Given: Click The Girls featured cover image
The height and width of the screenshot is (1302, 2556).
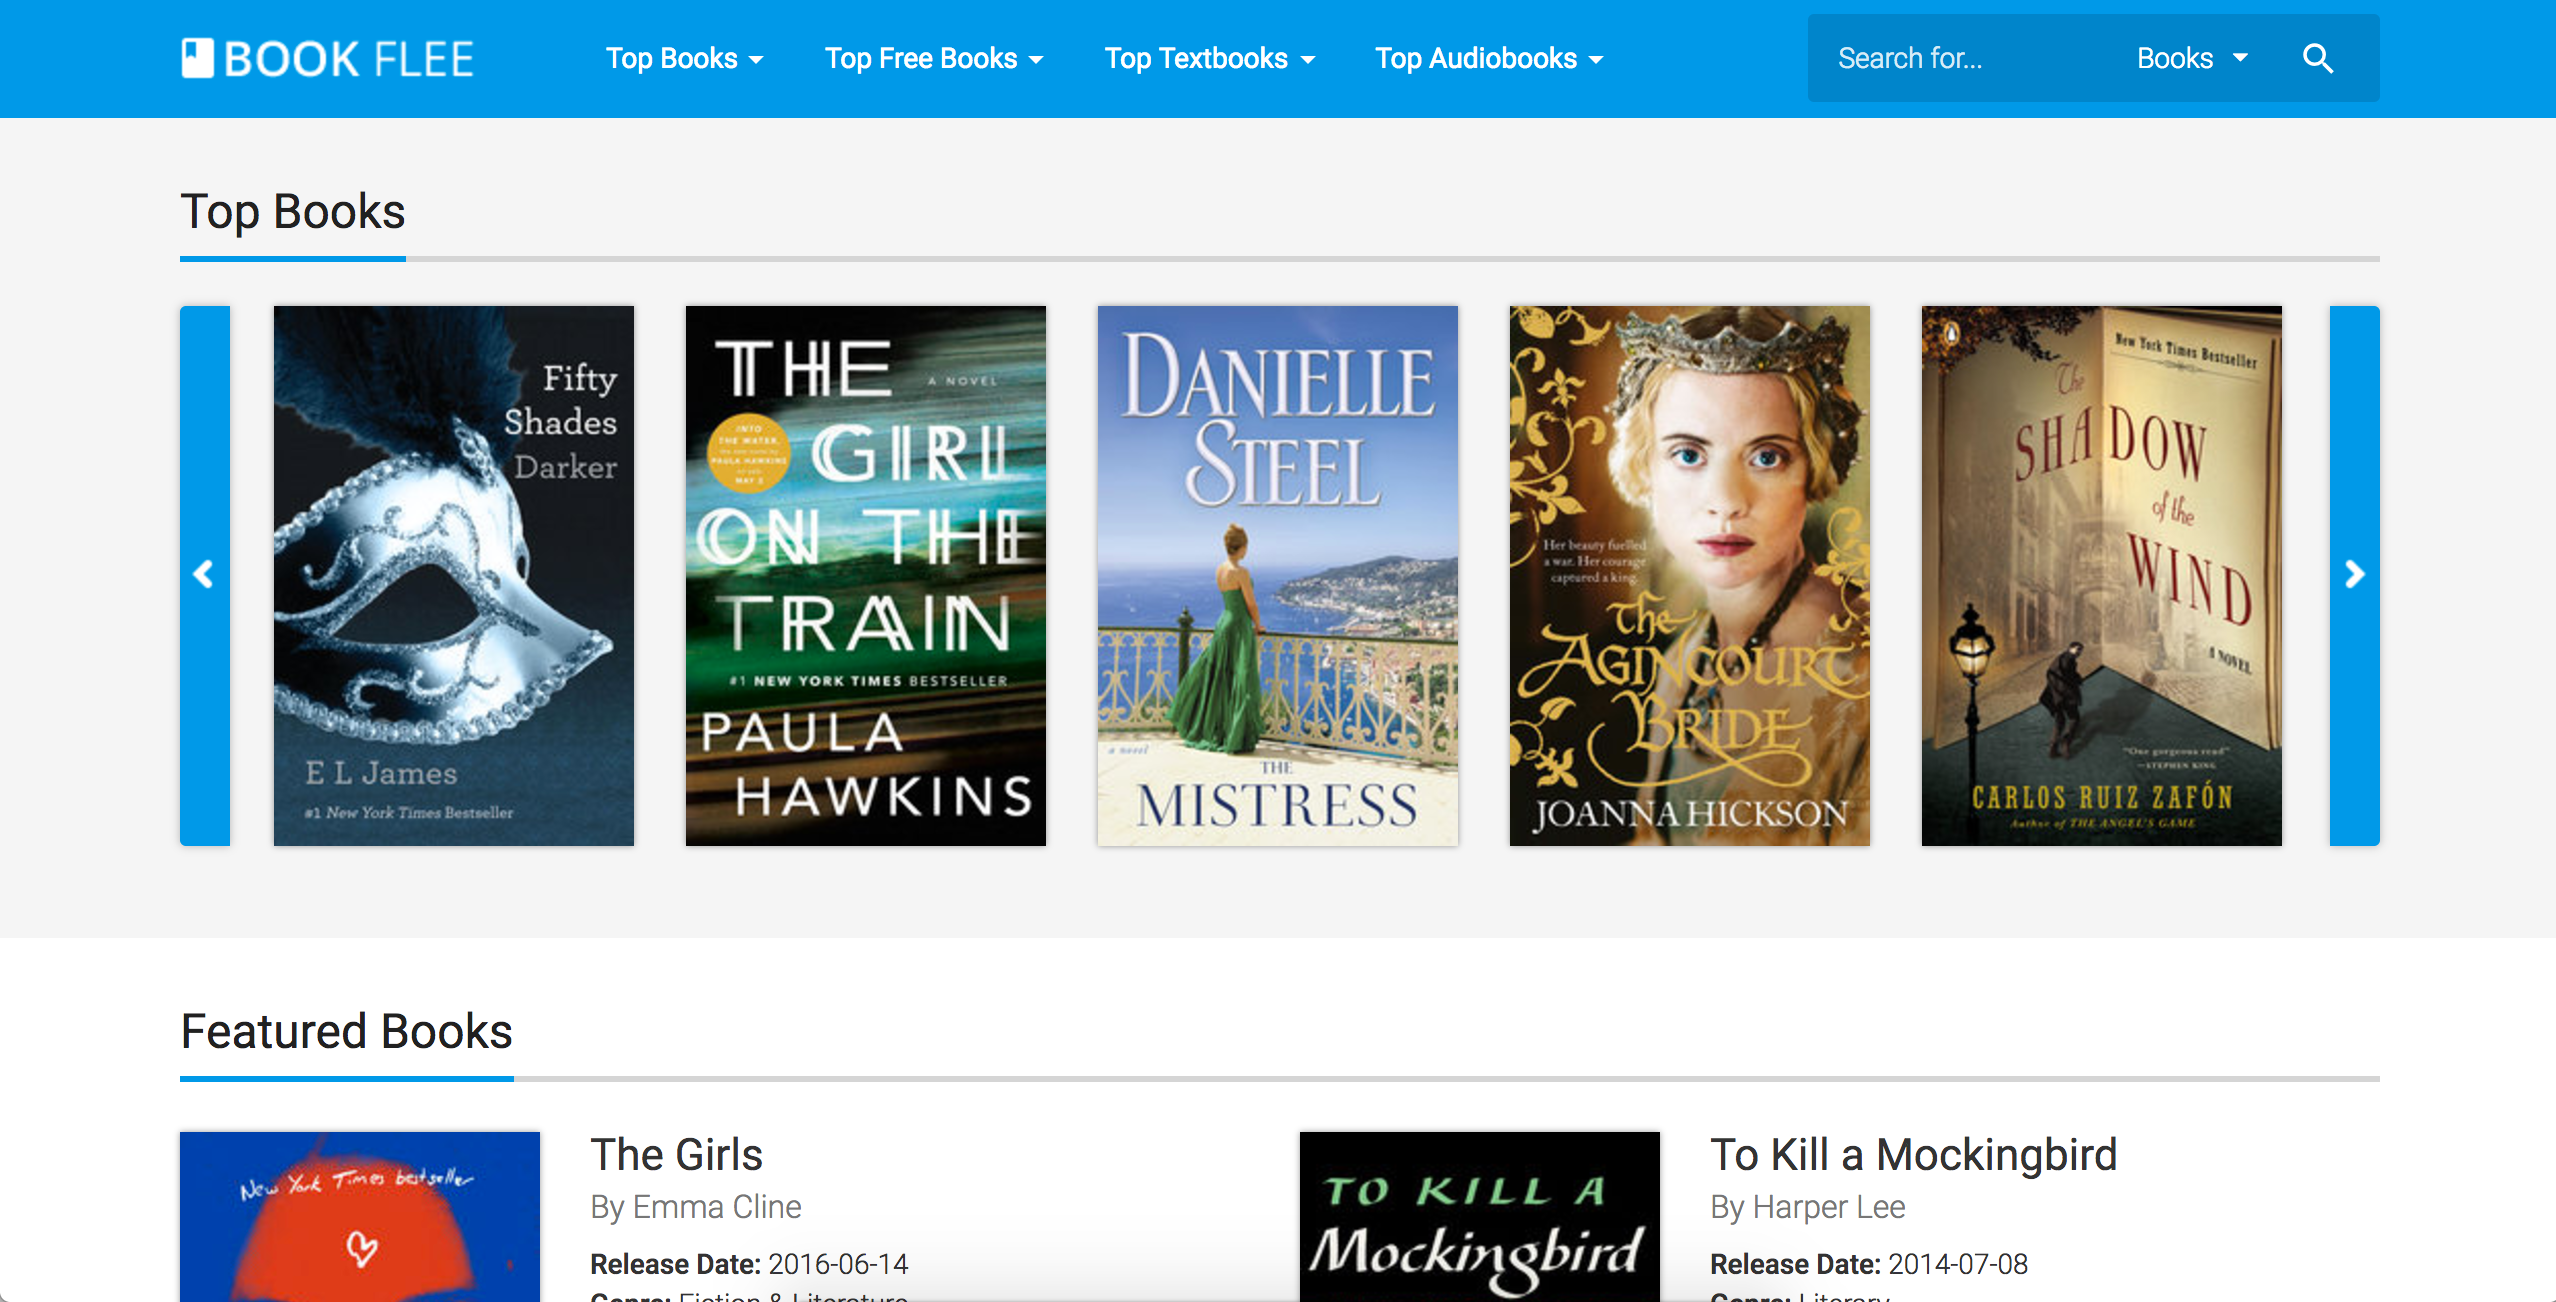Looking at the screenshot, I should click(x=359, y=1216).
